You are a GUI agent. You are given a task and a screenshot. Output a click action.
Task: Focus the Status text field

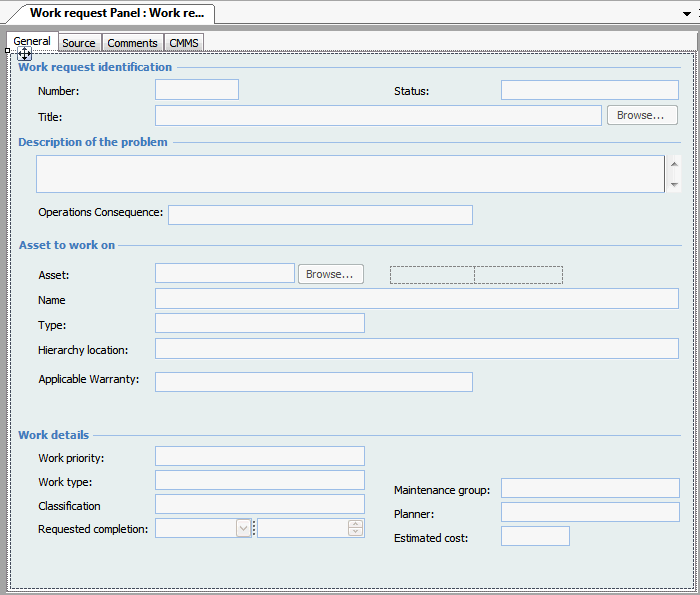coord(589,91)
